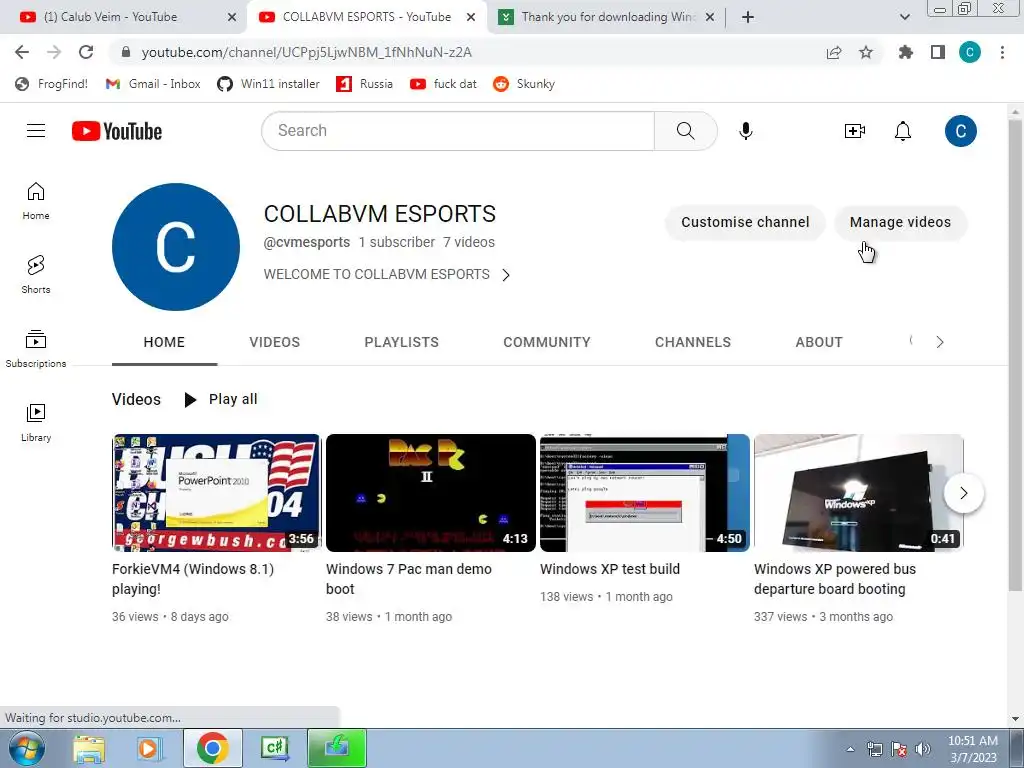Screen dimensions: 1024x768
Task: Click Customise channel button
Action: click(x=745, y=222)
